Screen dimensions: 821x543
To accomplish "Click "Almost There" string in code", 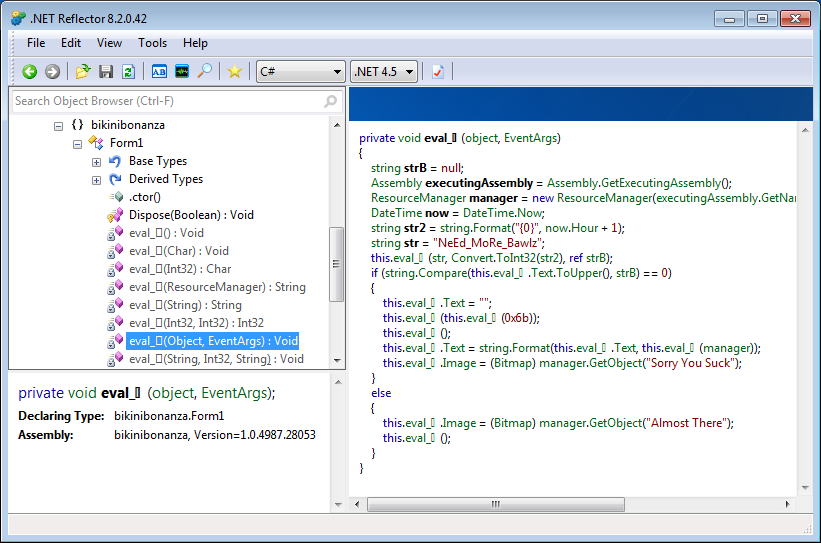I will click(x=686, y=423).
